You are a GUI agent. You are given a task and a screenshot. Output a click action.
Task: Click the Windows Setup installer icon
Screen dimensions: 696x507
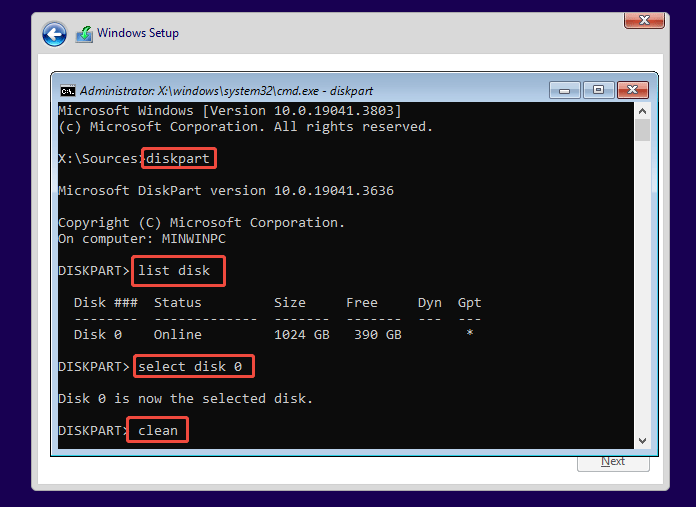84,34
